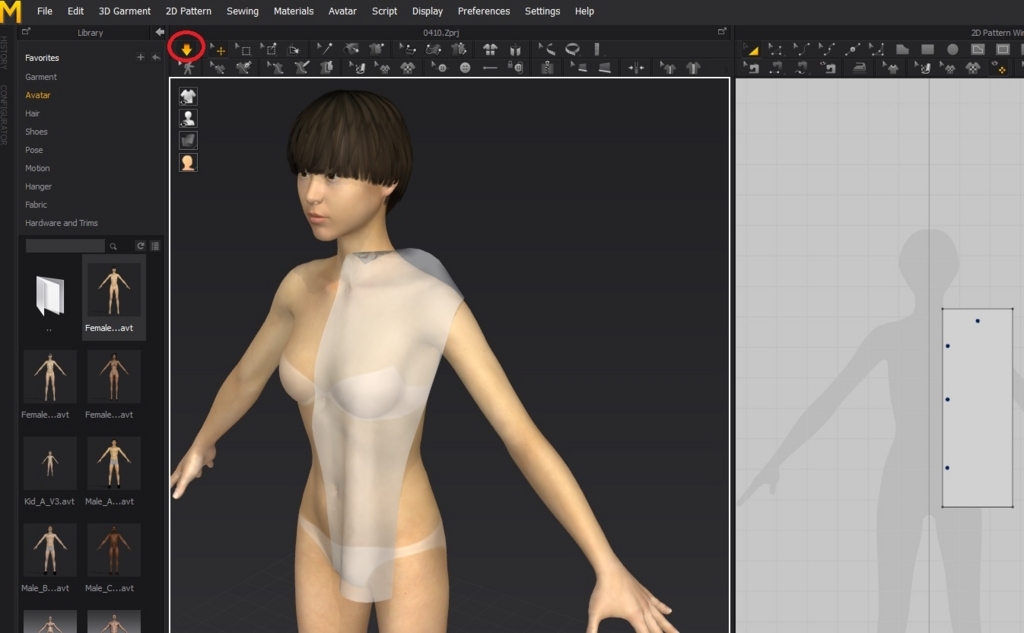
Task: Choose the box Select Mesh tool
Action: point(243,50)
